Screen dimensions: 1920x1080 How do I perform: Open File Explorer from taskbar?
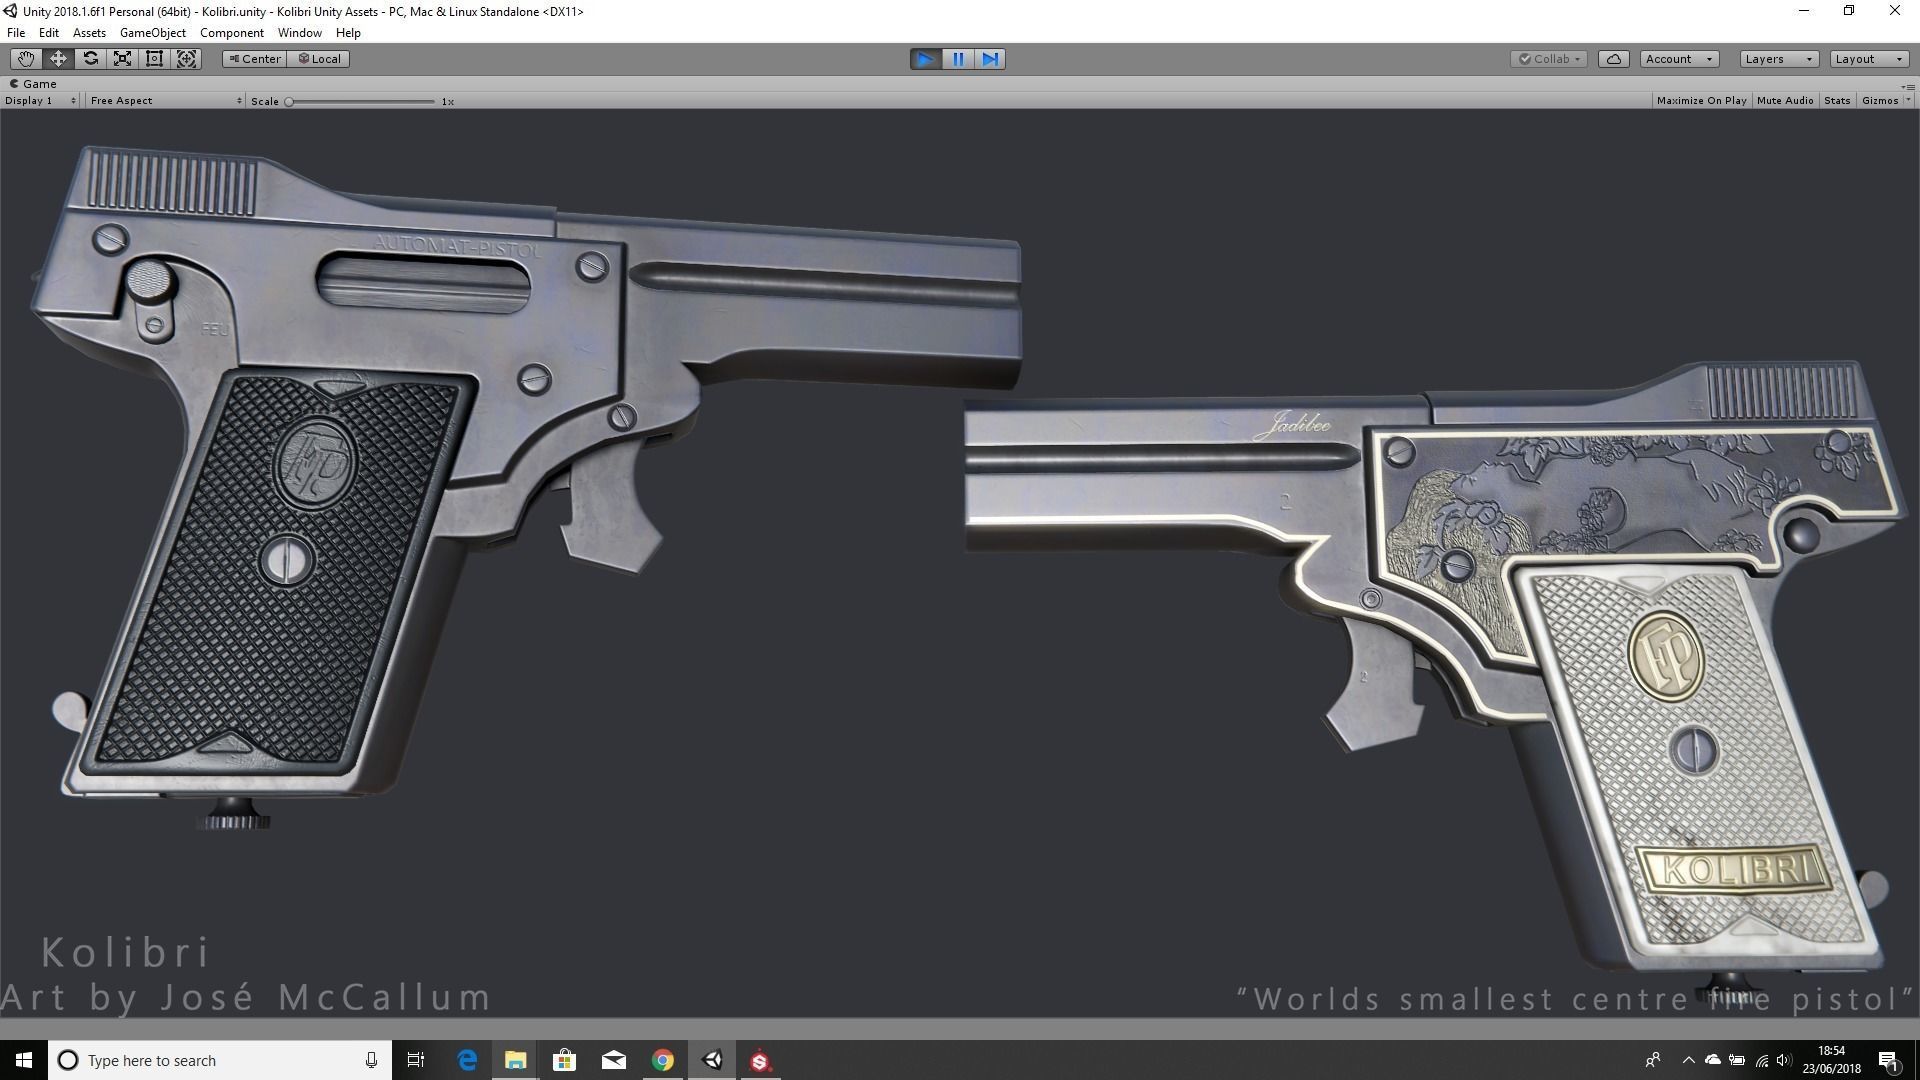coord(515,1060)
